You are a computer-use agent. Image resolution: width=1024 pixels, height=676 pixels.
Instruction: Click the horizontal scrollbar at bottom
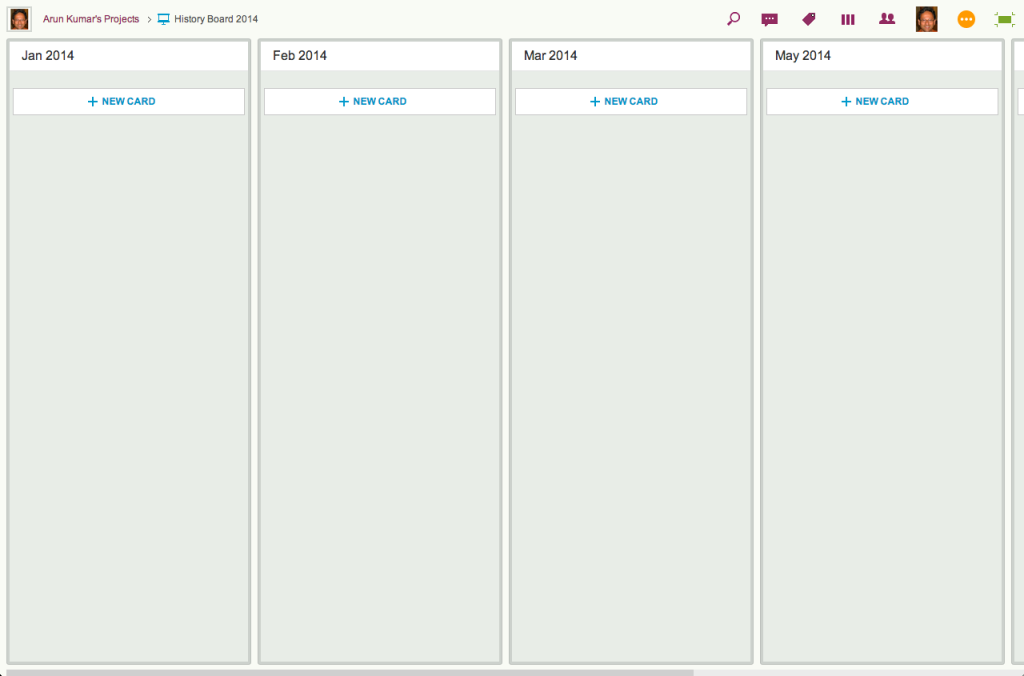351,672
